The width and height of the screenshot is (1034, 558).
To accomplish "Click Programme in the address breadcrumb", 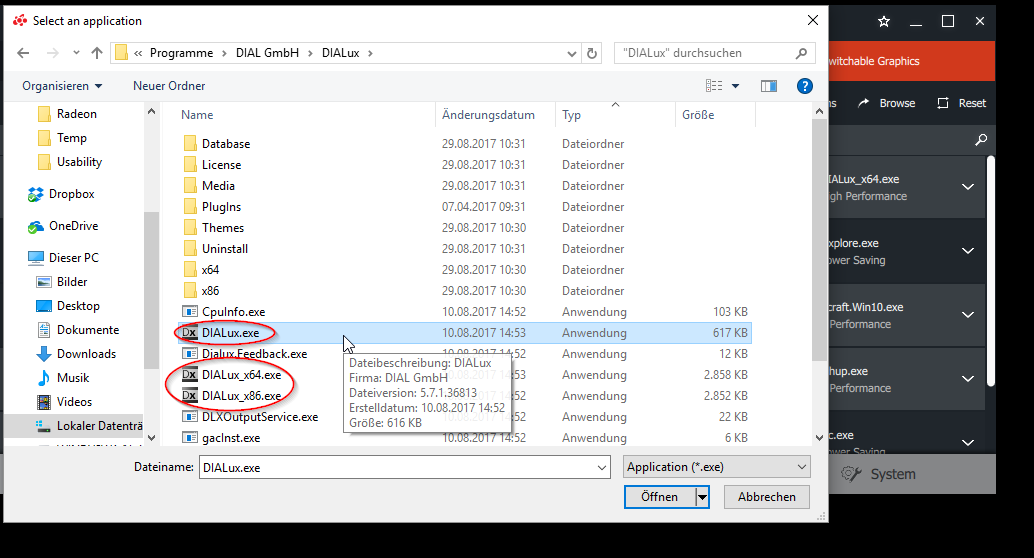I will click(x=181, y=53).
